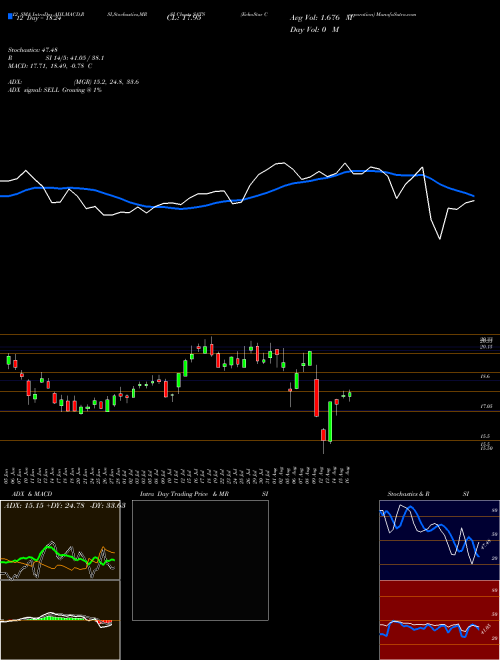500x660 pixels.
Task: Open the red RSI chart thumbnail
Action: click(439, 620)
